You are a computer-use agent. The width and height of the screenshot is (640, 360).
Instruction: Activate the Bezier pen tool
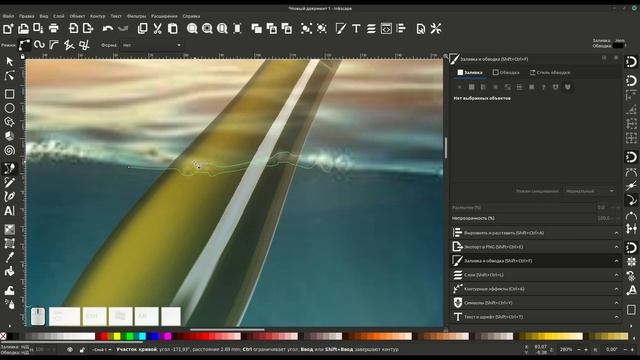pos(9,168)
